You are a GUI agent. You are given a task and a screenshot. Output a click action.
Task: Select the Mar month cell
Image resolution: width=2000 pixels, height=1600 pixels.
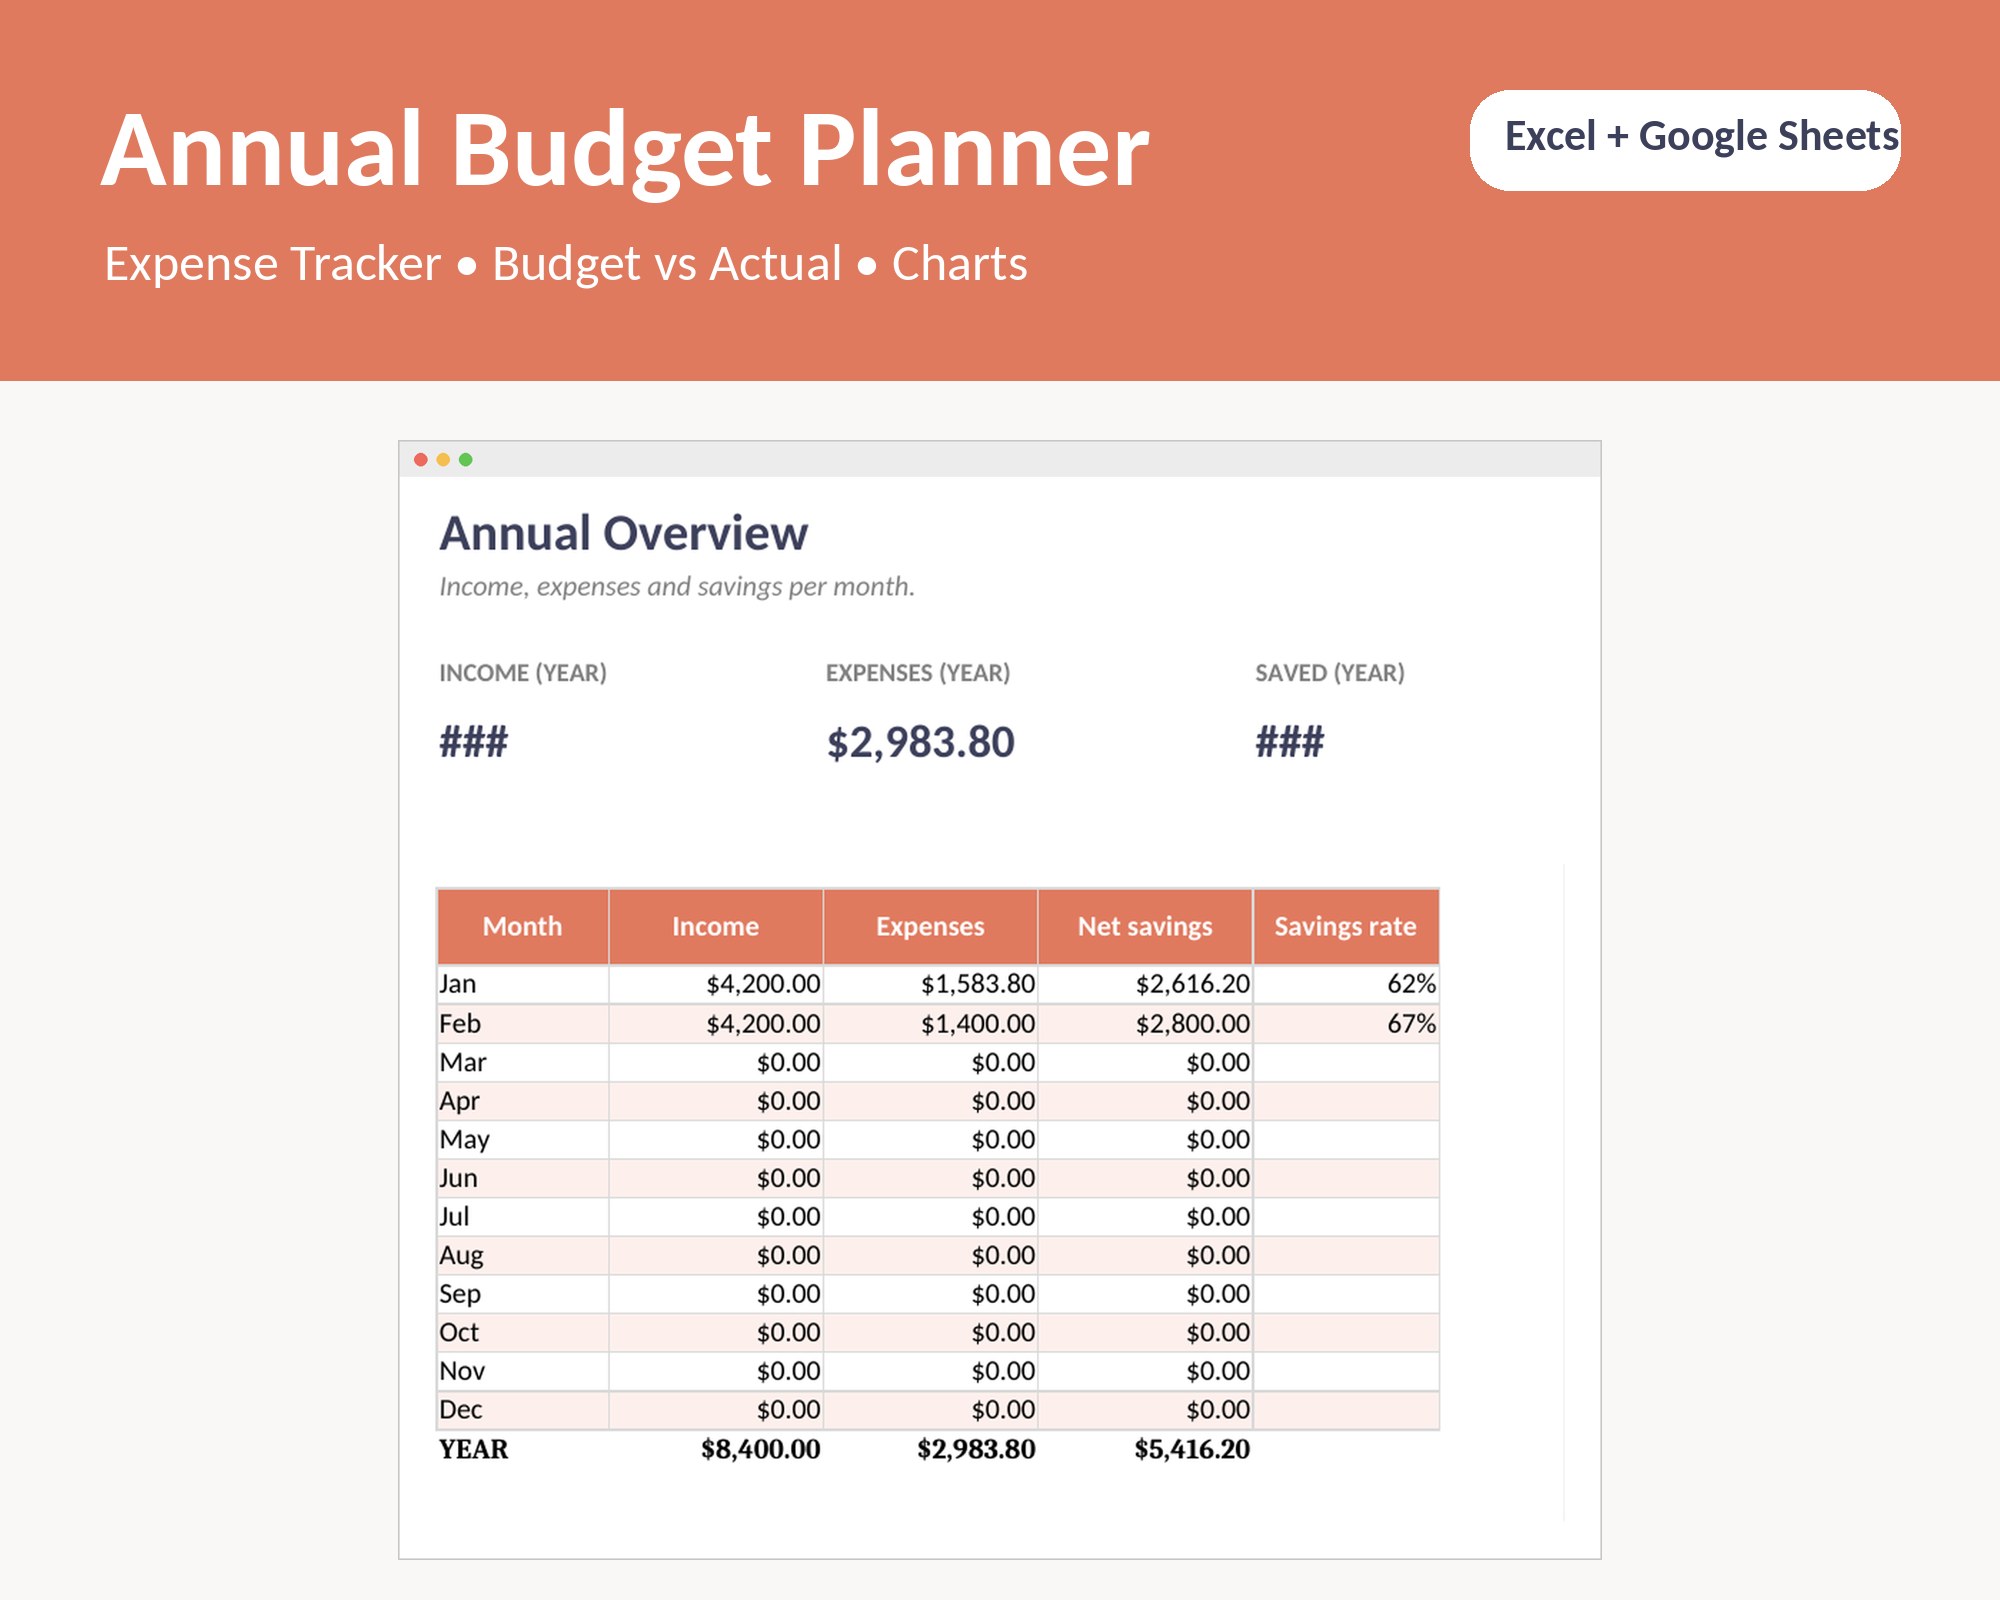click(523, 1062)
